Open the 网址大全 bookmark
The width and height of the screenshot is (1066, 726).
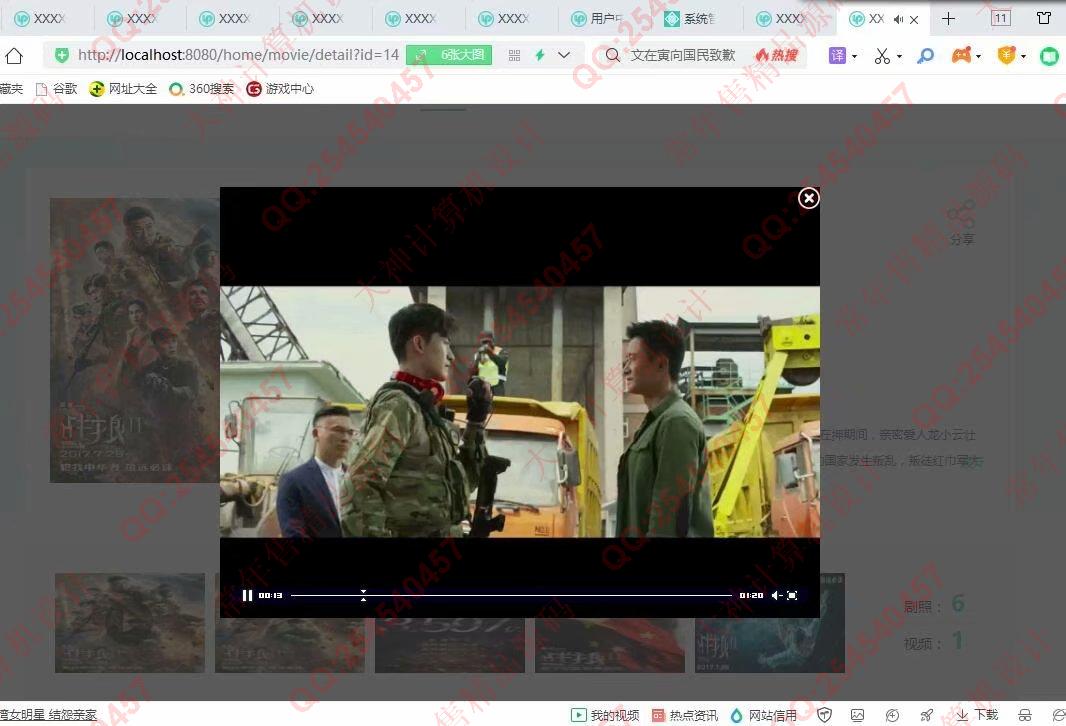[123, 89]
